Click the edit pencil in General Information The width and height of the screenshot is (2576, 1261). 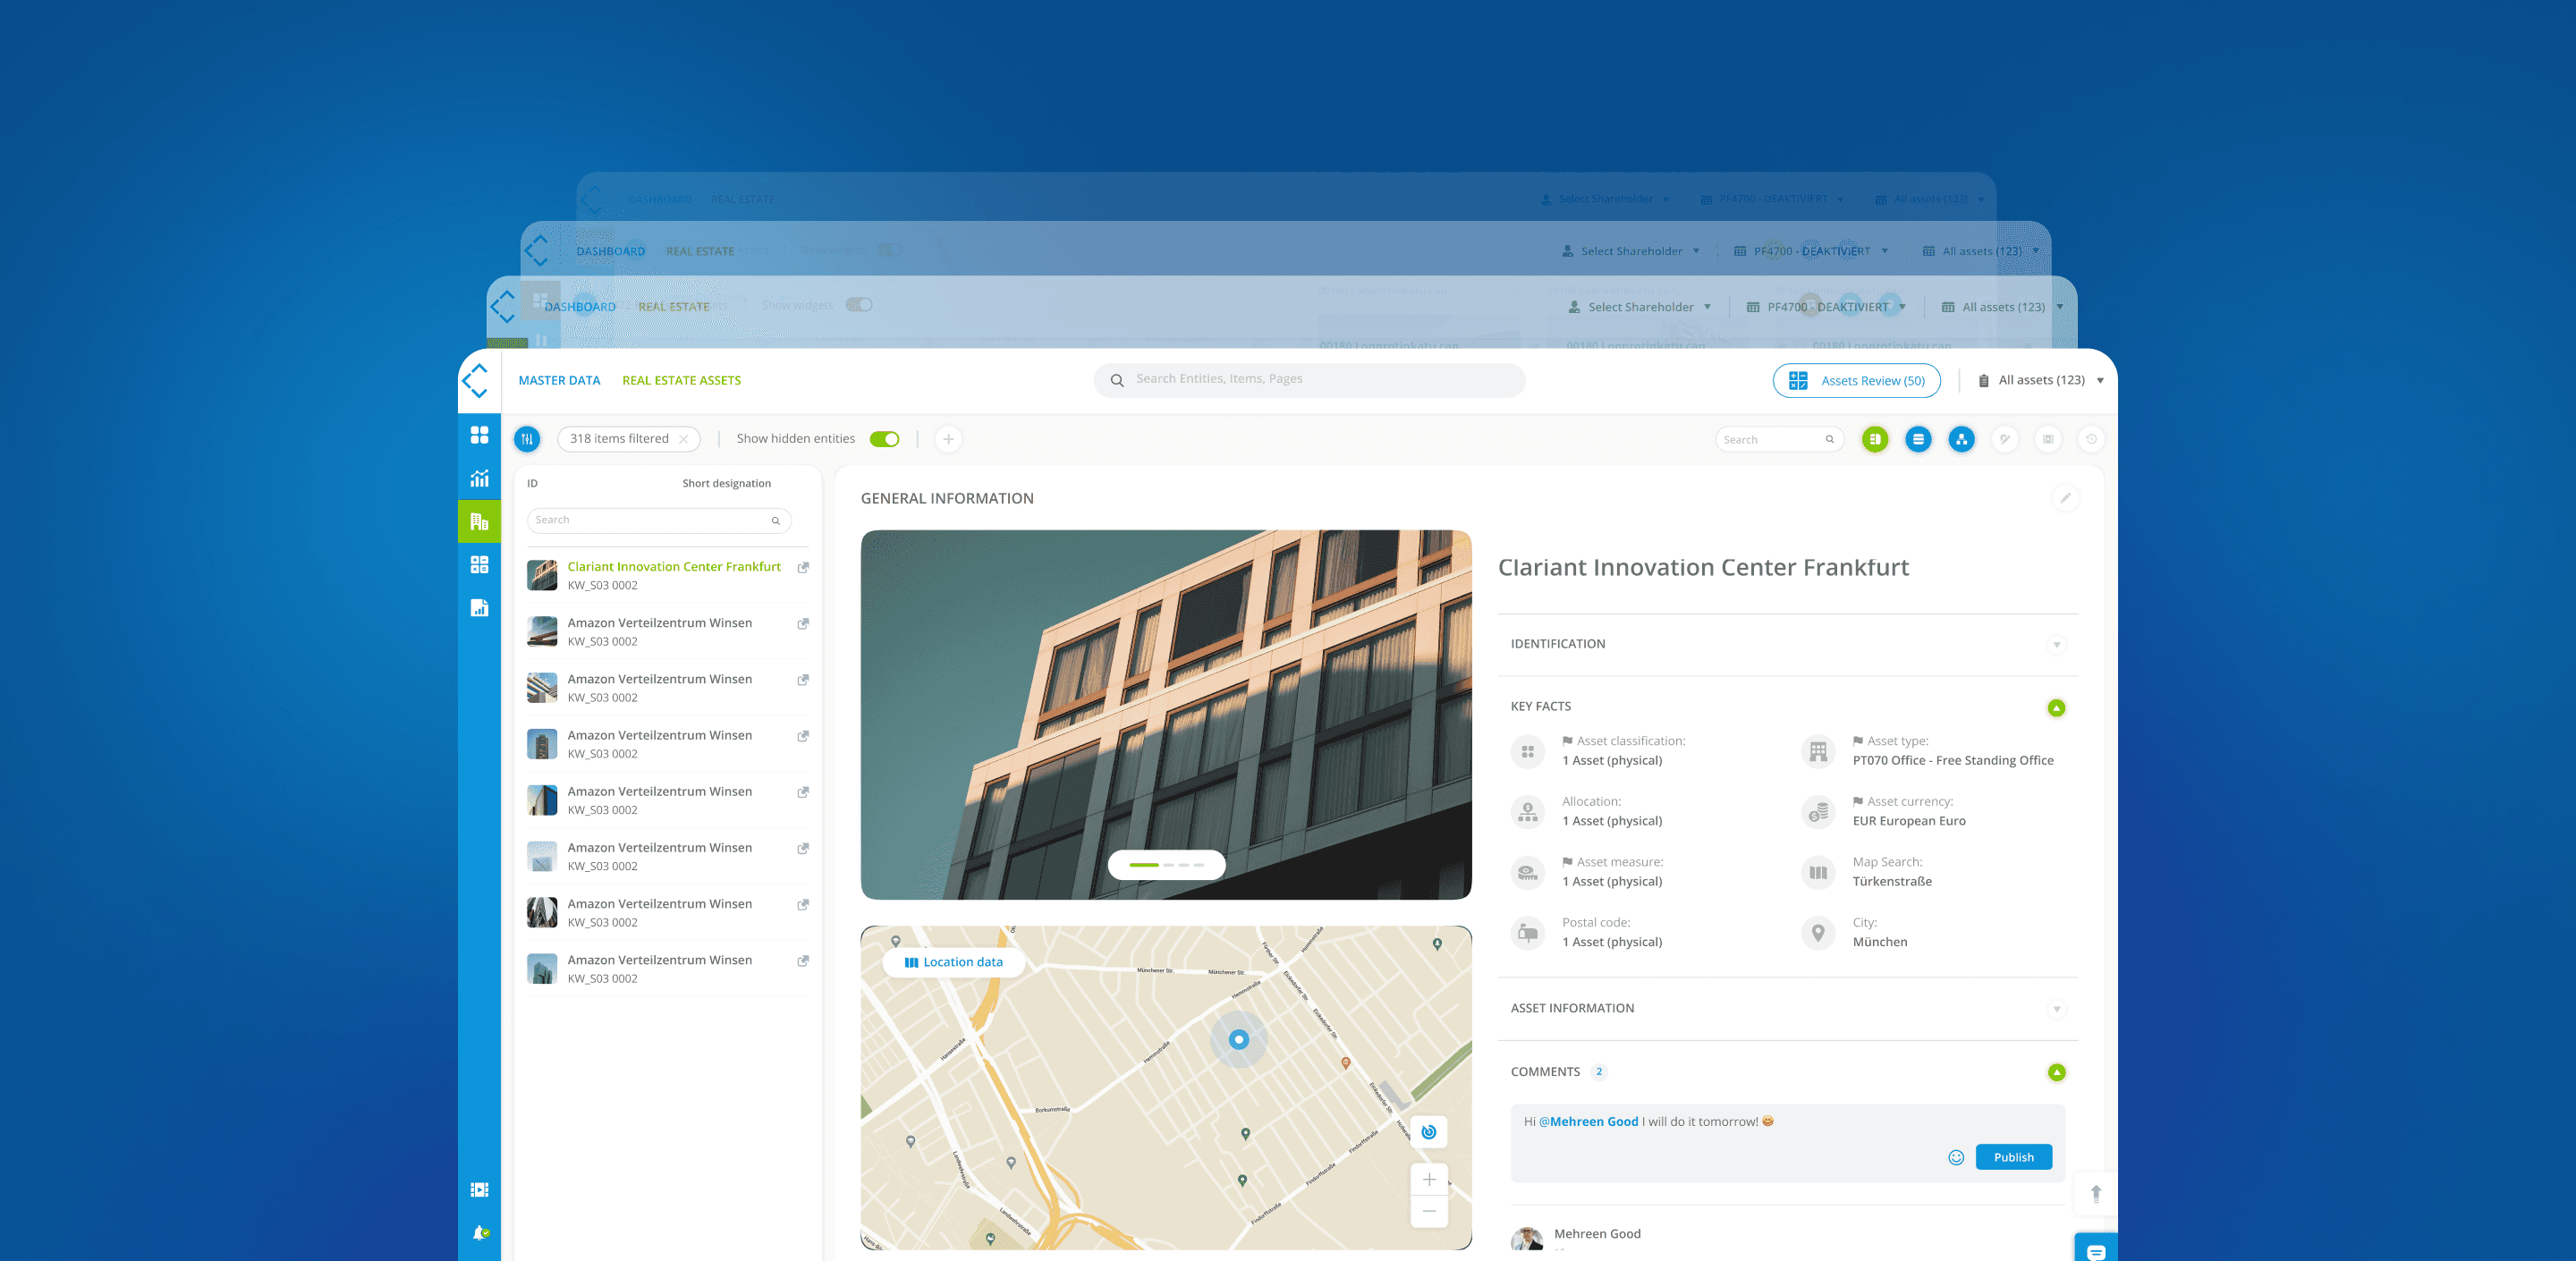tap(2065, 498)
